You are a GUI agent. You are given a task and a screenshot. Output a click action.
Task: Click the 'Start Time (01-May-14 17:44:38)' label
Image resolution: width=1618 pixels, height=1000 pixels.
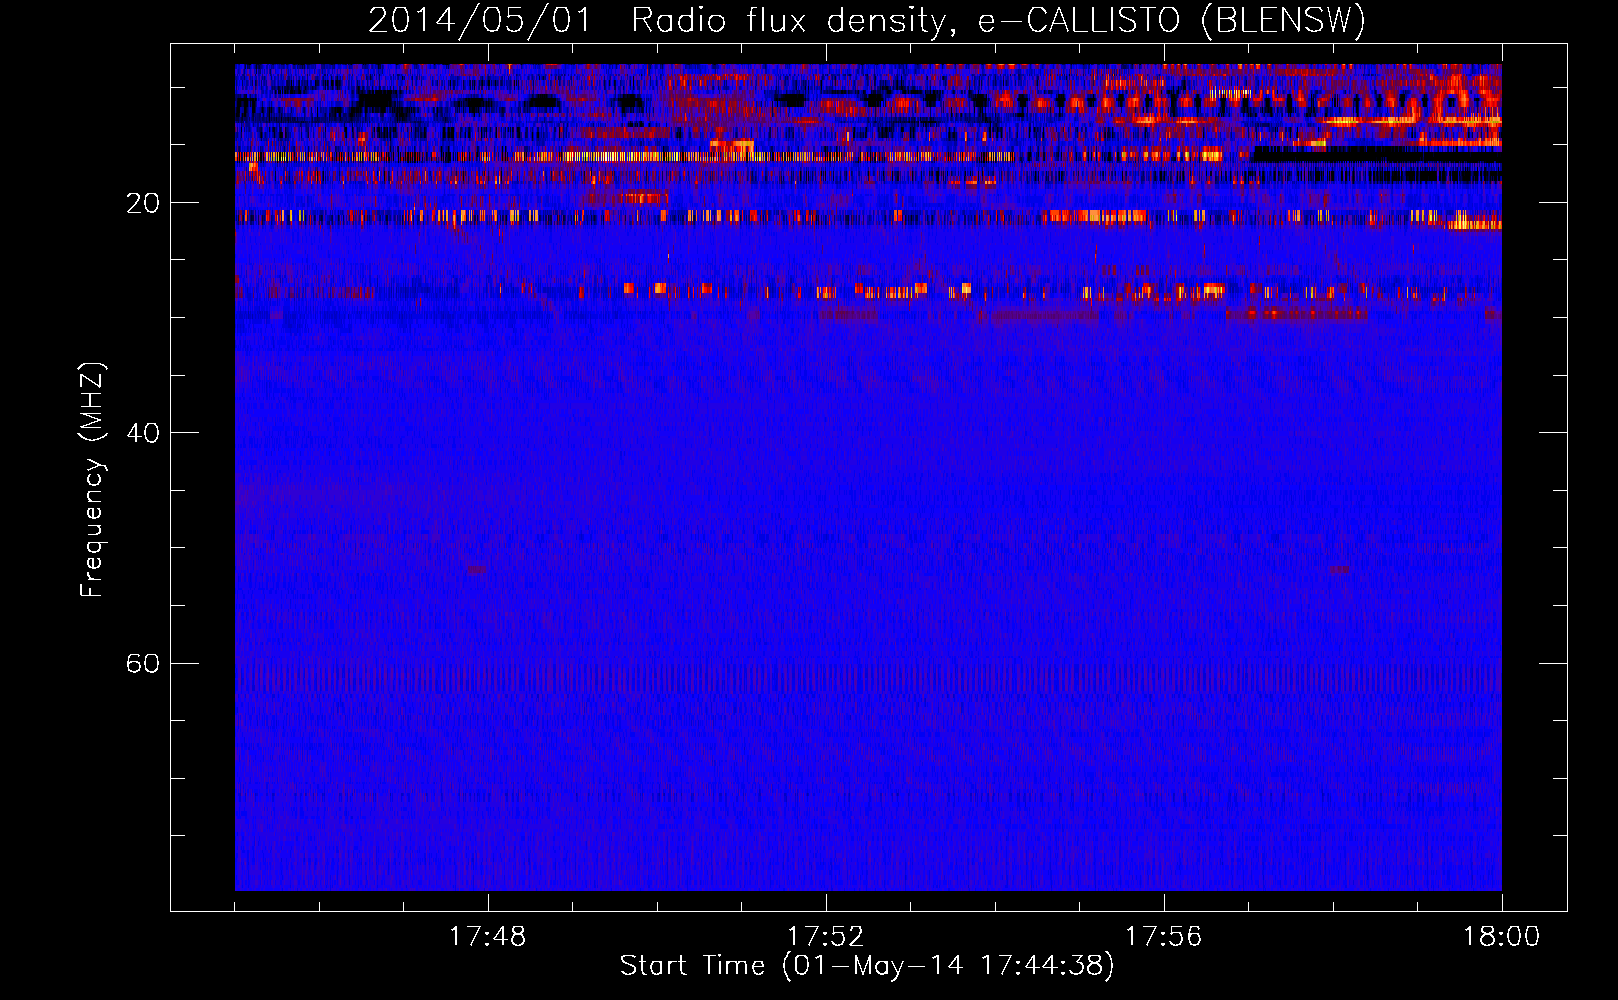[867, 966]
